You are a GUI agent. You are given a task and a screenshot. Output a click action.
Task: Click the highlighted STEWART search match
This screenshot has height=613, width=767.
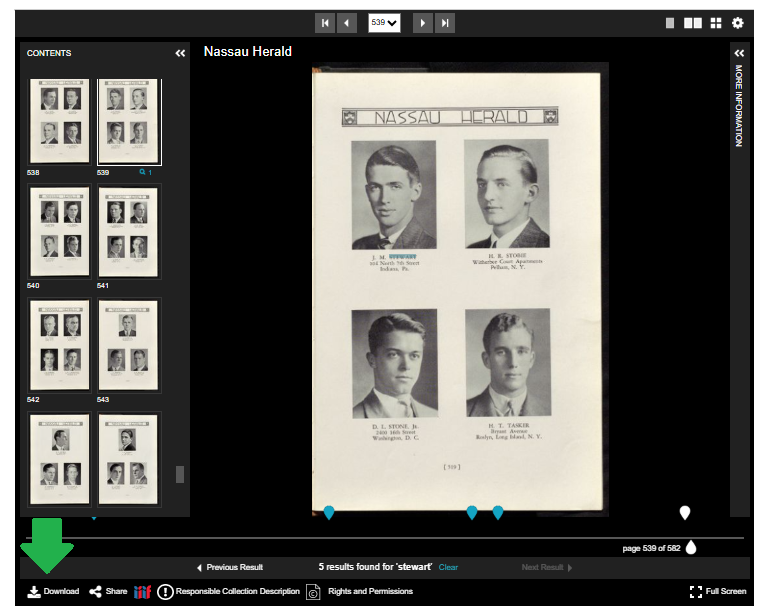pyautogui.click(x=403, y=256)
